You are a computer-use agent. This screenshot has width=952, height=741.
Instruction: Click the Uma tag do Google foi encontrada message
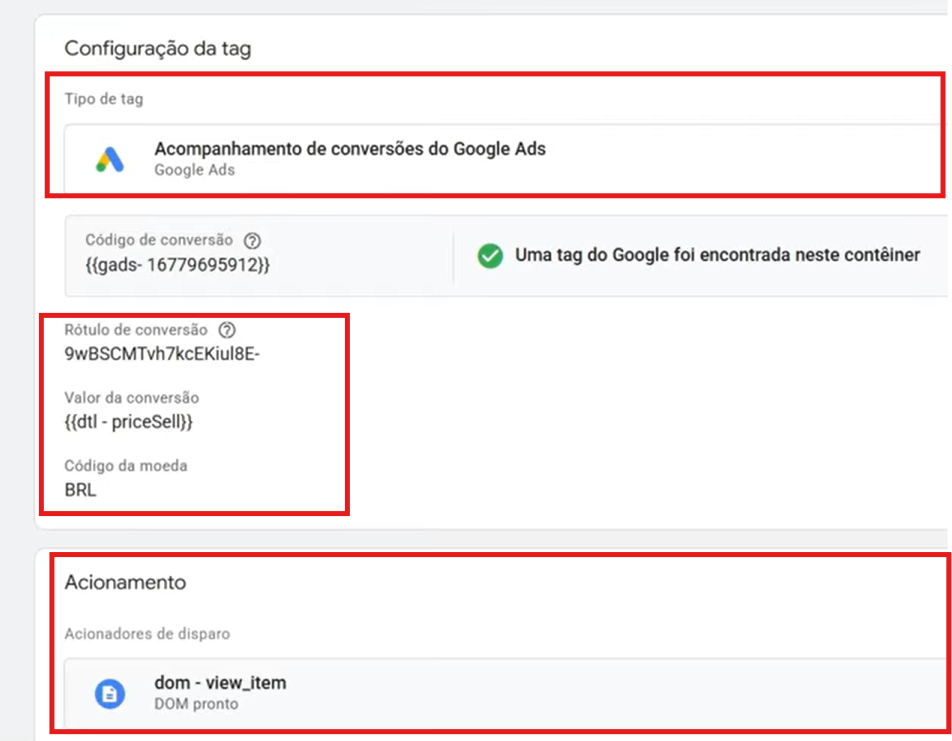click(718, 255)
